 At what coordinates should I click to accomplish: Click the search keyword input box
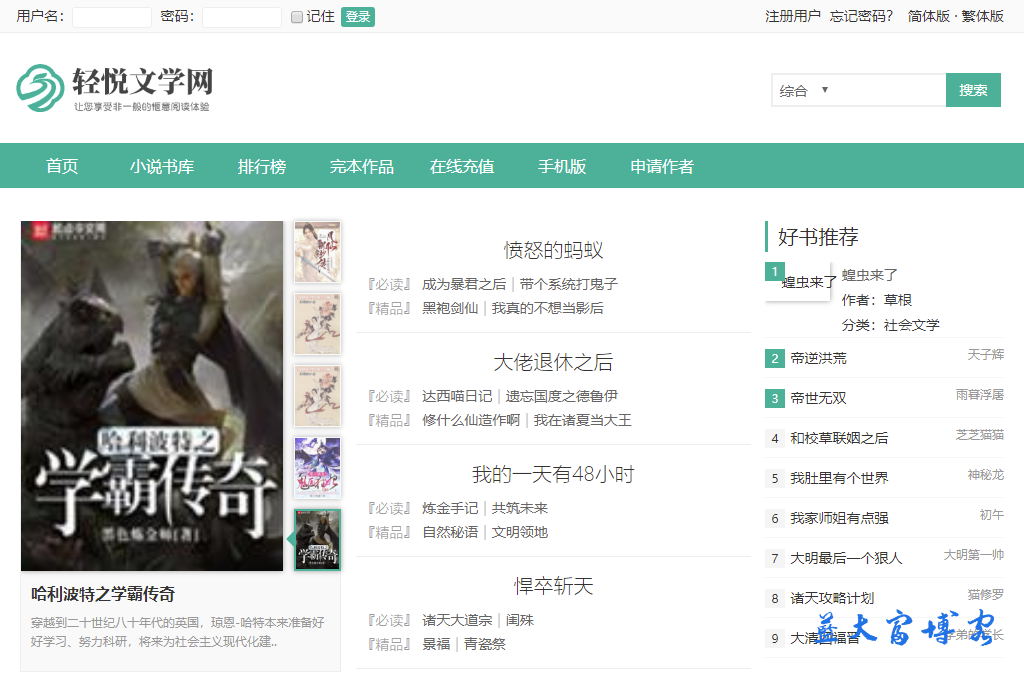[889, 90]
